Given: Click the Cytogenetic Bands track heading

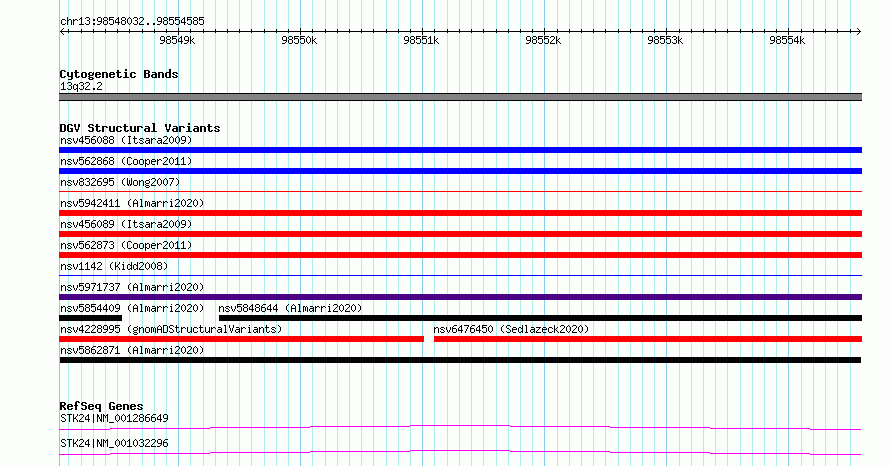Looking at the screenshot, I should pyautogui.click(x=119, y=74).
